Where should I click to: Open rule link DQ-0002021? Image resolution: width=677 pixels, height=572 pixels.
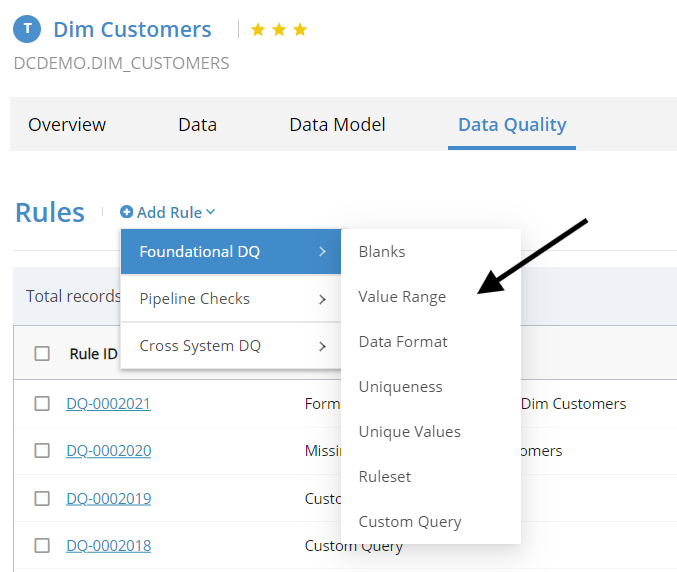coord(108,404)
